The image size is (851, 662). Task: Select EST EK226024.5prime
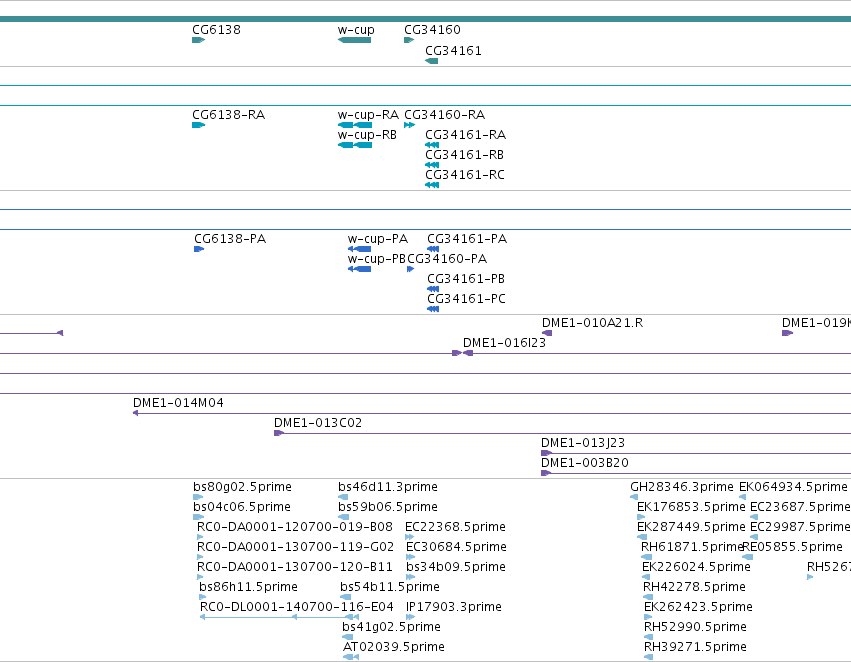pos(696,567)
